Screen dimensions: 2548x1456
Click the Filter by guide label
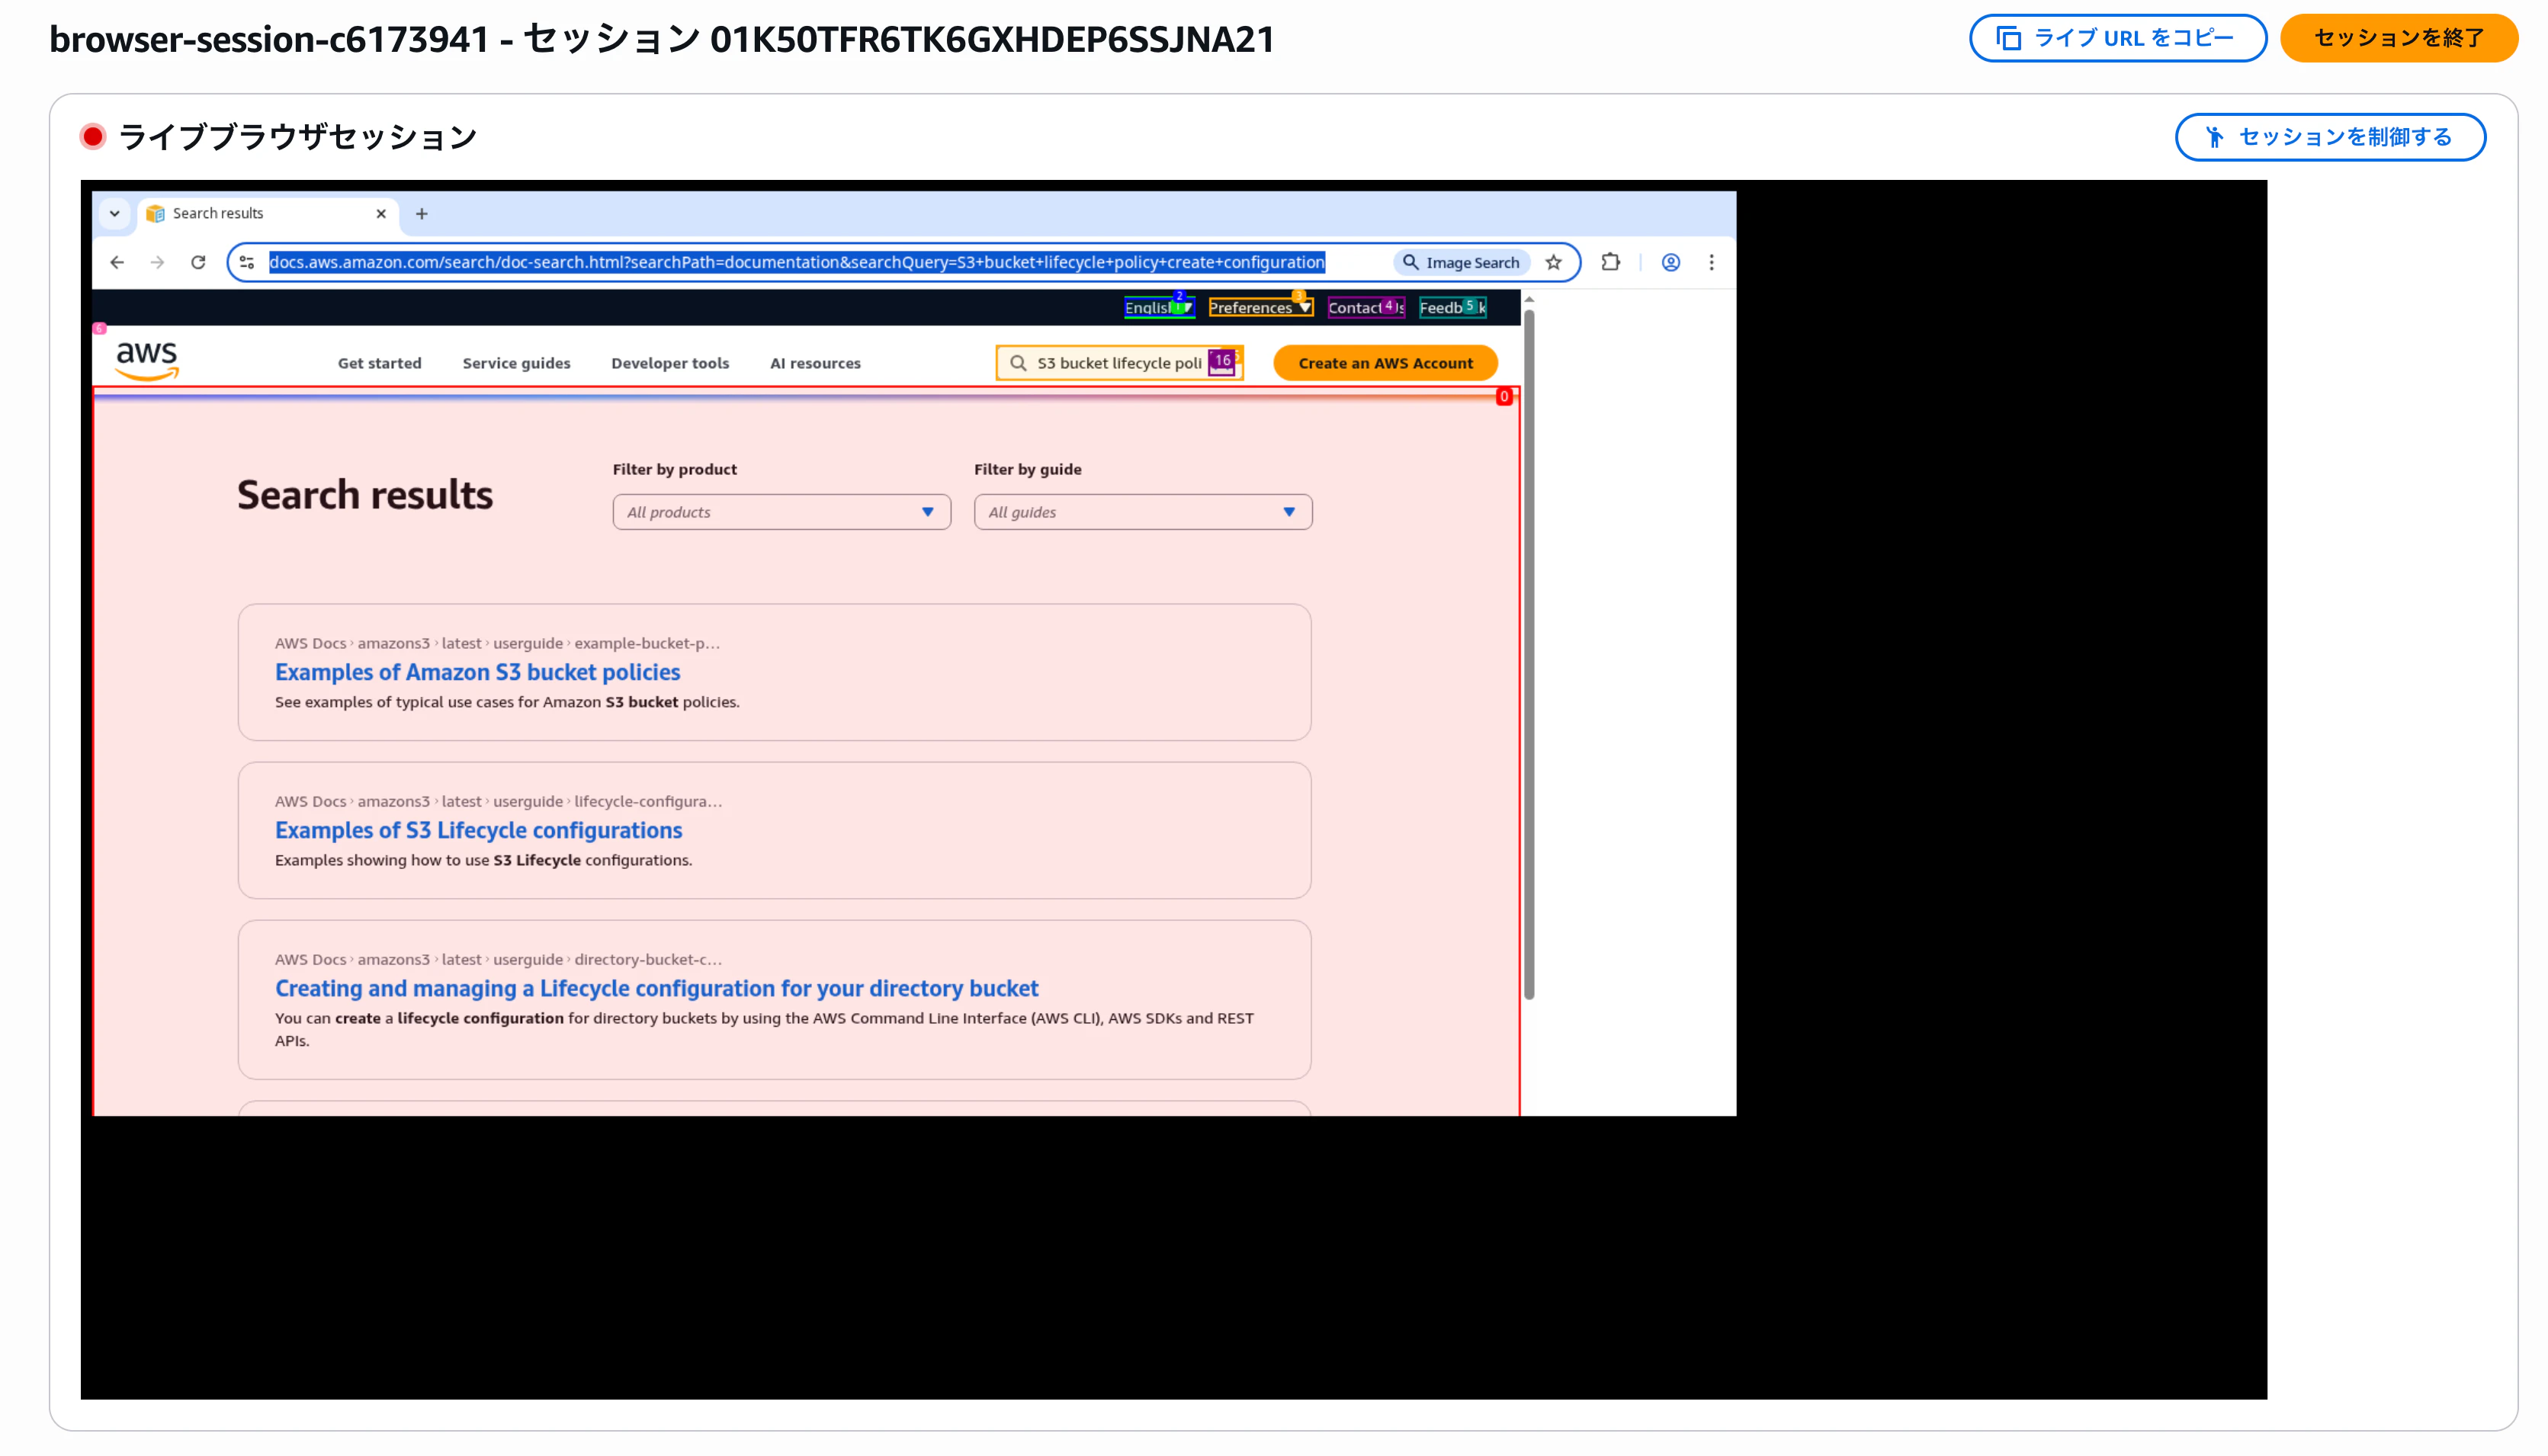pos(1028,469)
